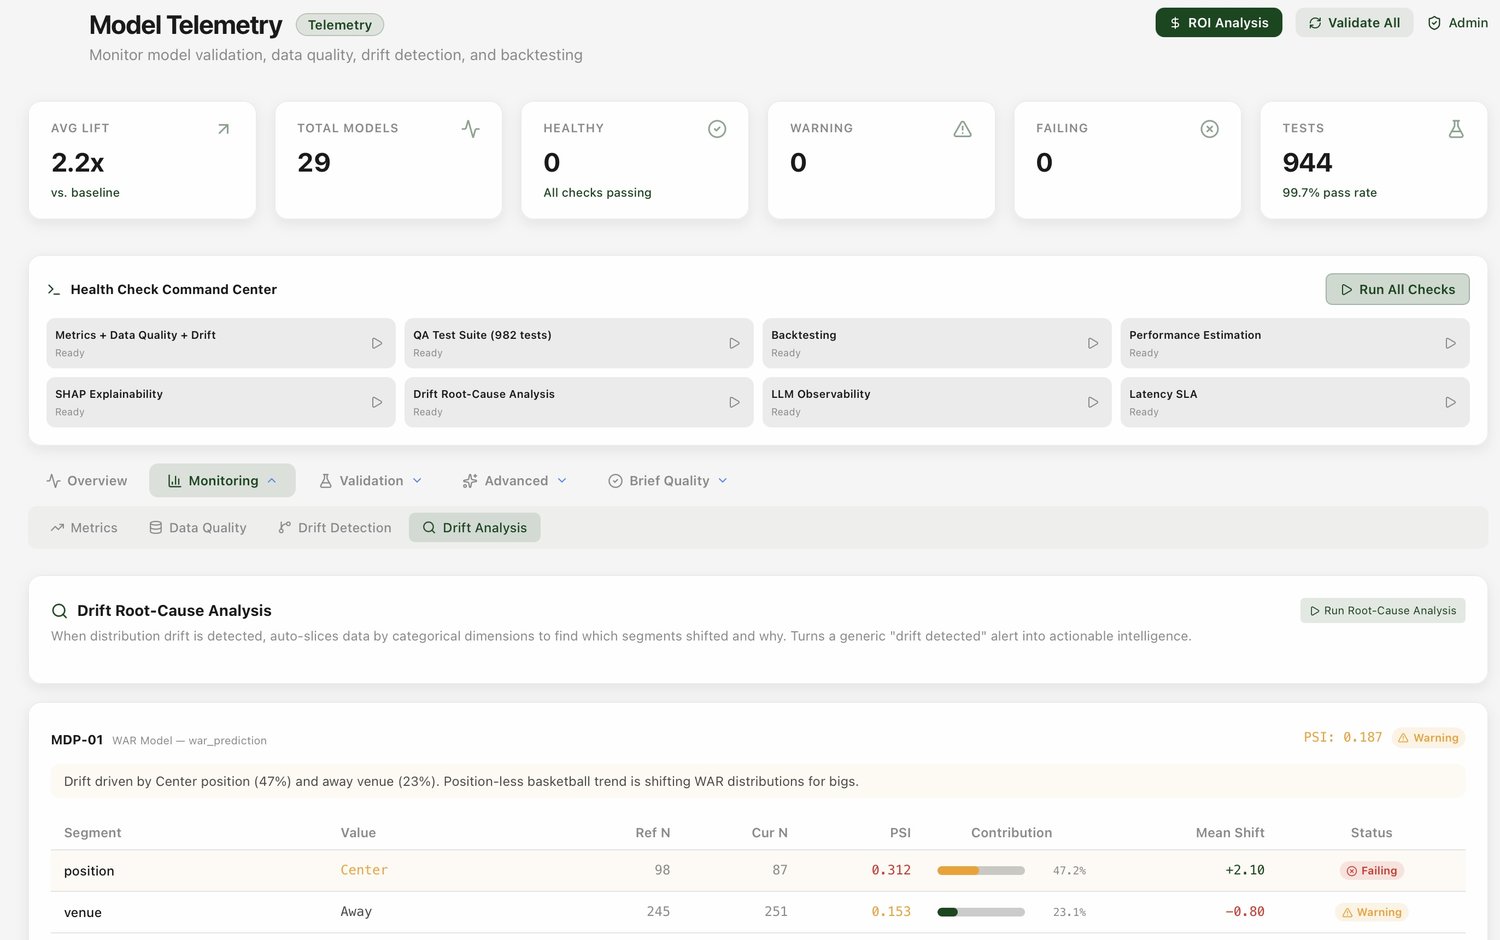Click the Run Root-Cause Analysis button
1500x940 pixels.
1383,611
